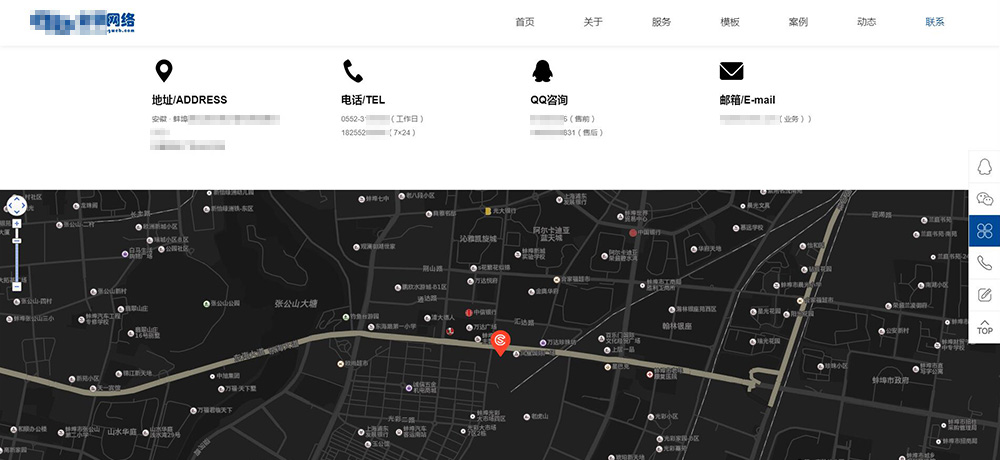Click the telephone icon above 电话/TEL
This screenshot has height=460, width=1000.
coord(353,71)
